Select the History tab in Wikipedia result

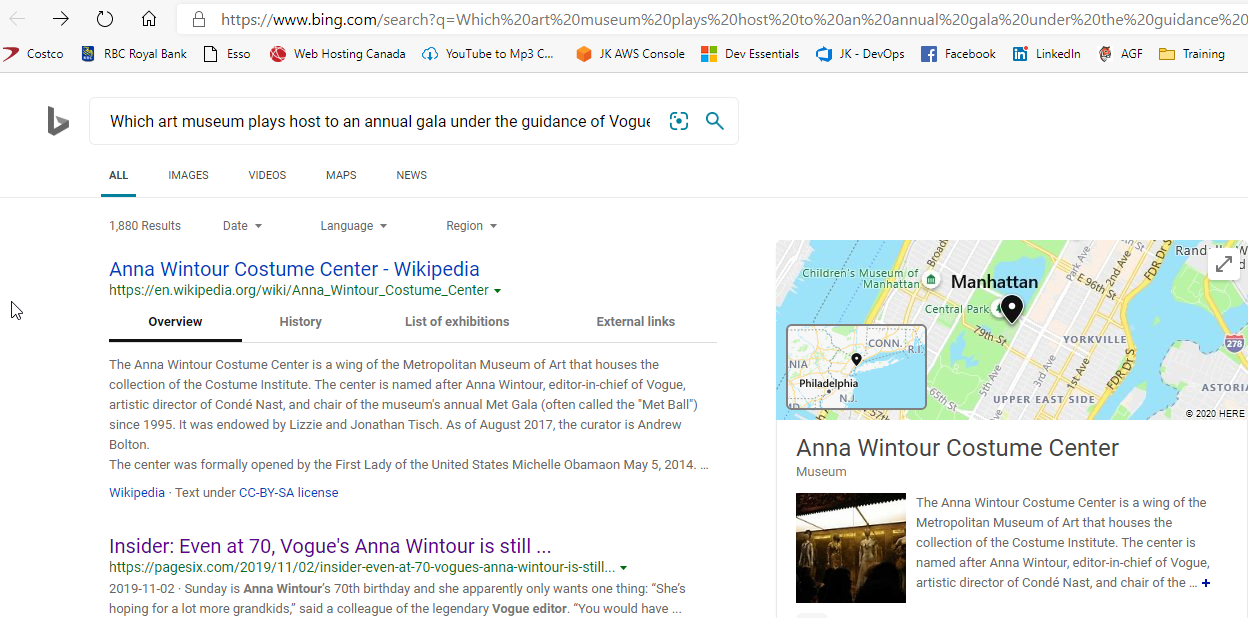coord(300,322)
